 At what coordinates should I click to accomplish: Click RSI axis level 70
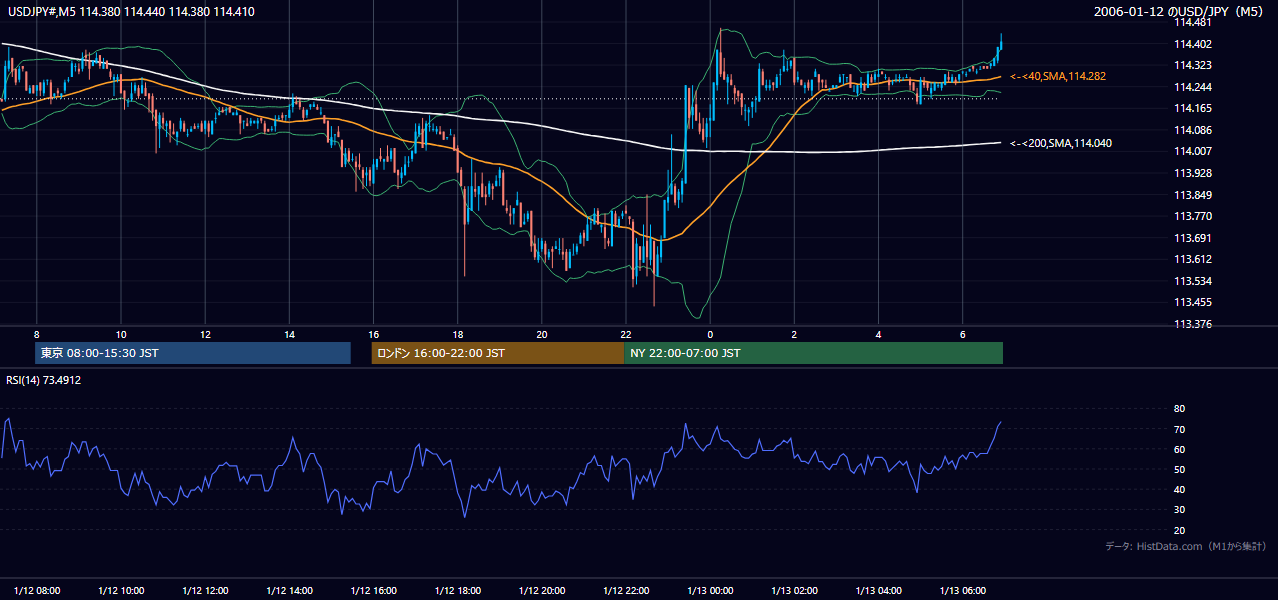(1180, 429)
